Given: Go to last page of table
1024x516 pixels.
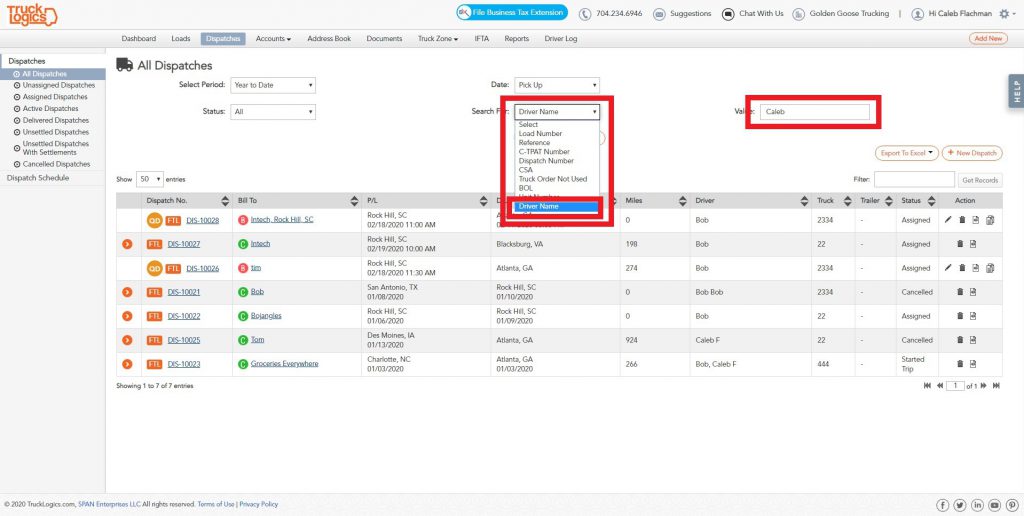Looking at the screenshot, I should [996, 386].
